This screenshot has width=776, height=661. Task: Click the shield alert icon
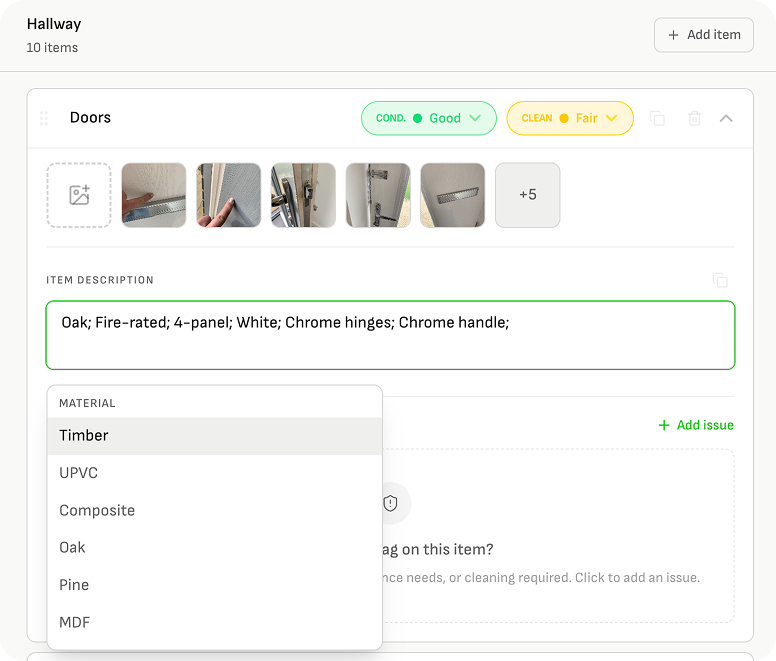(391, 503)
